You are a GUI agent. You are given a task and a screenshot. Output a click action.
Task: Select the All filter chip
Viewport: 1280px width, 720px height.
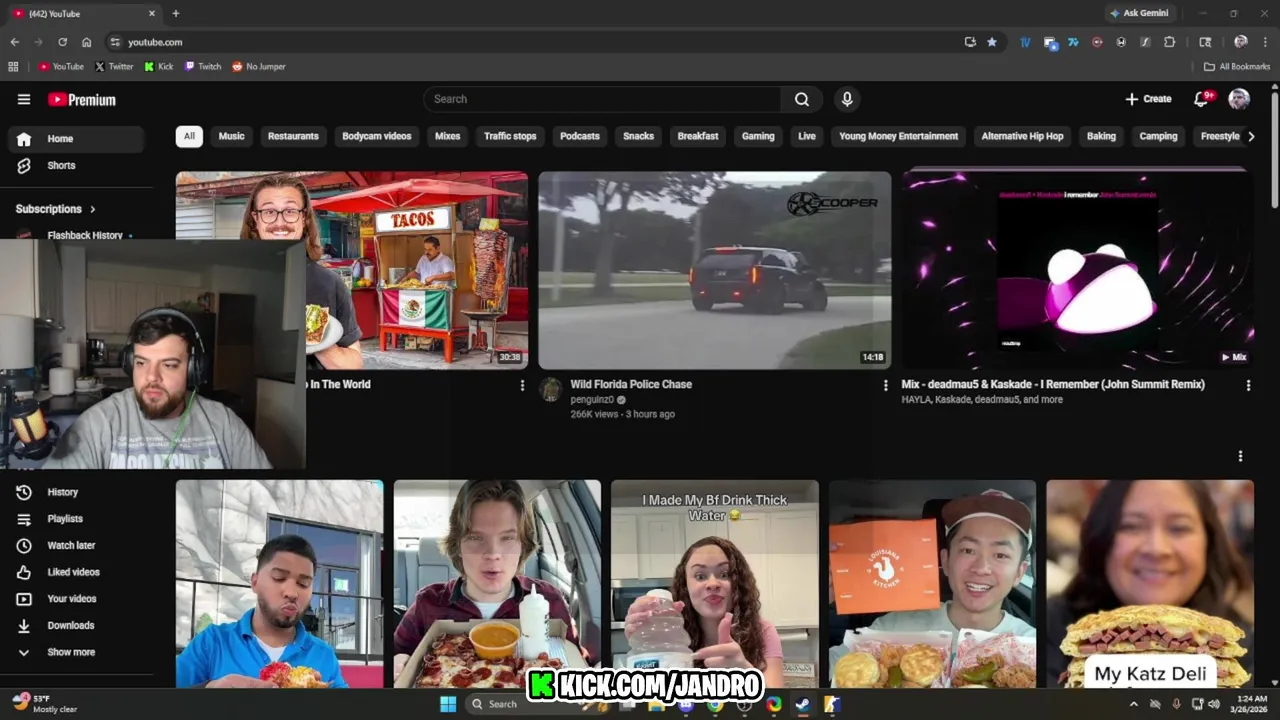[x=189, y=136]
